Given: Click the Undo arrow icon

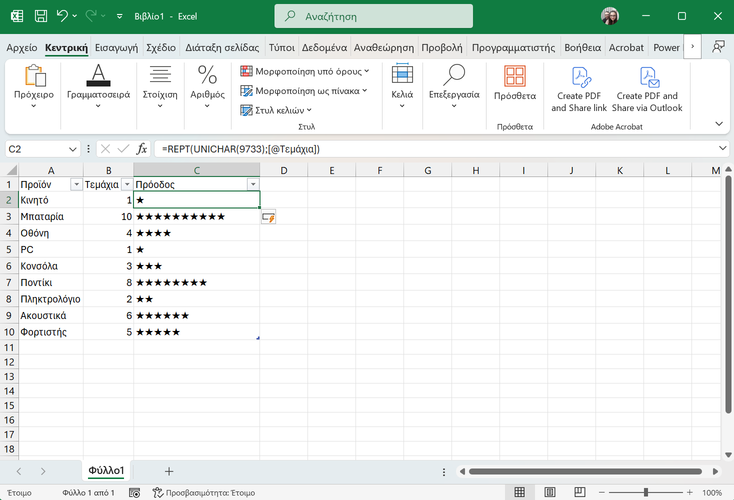Looking at the screenshot, I should click(62, 16).
